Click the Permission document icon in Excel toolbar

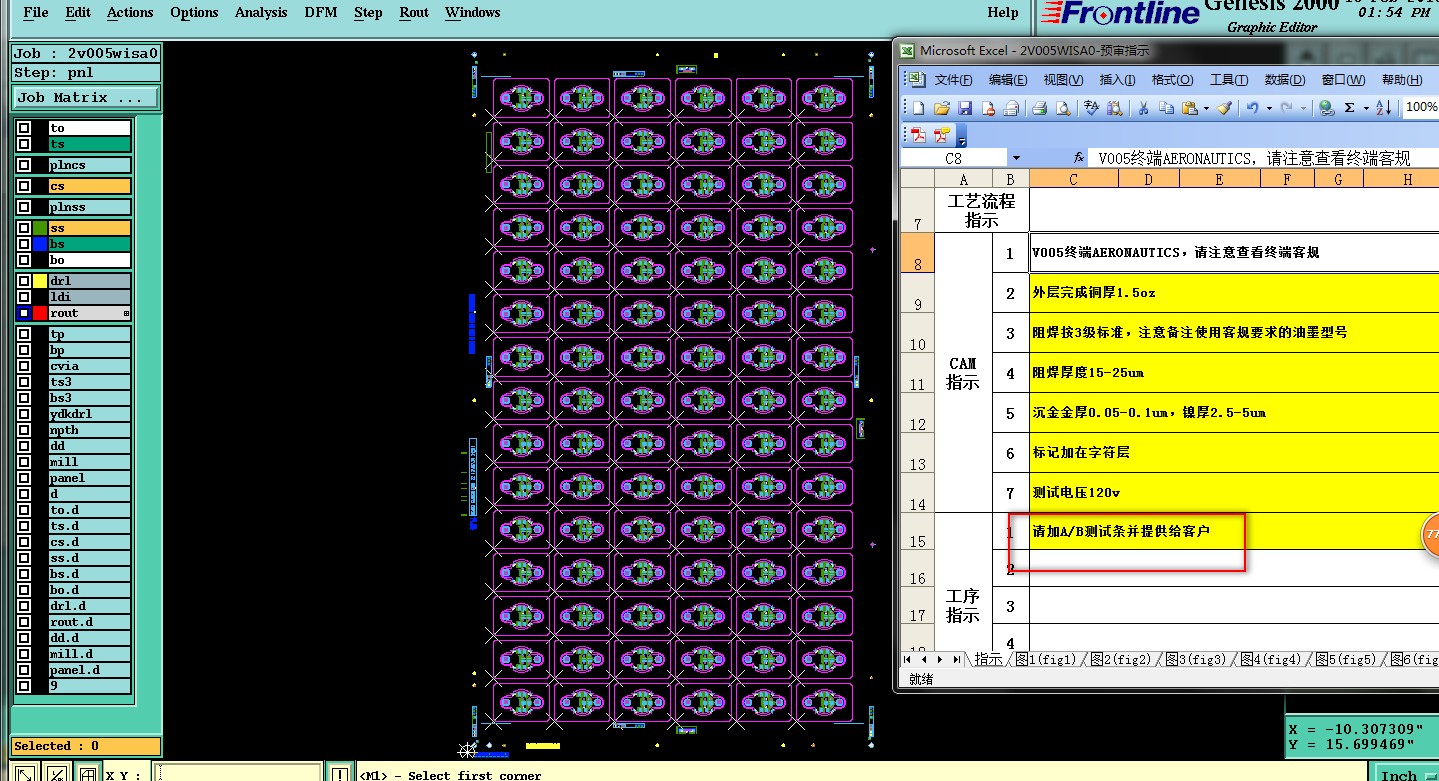point(988,108)
